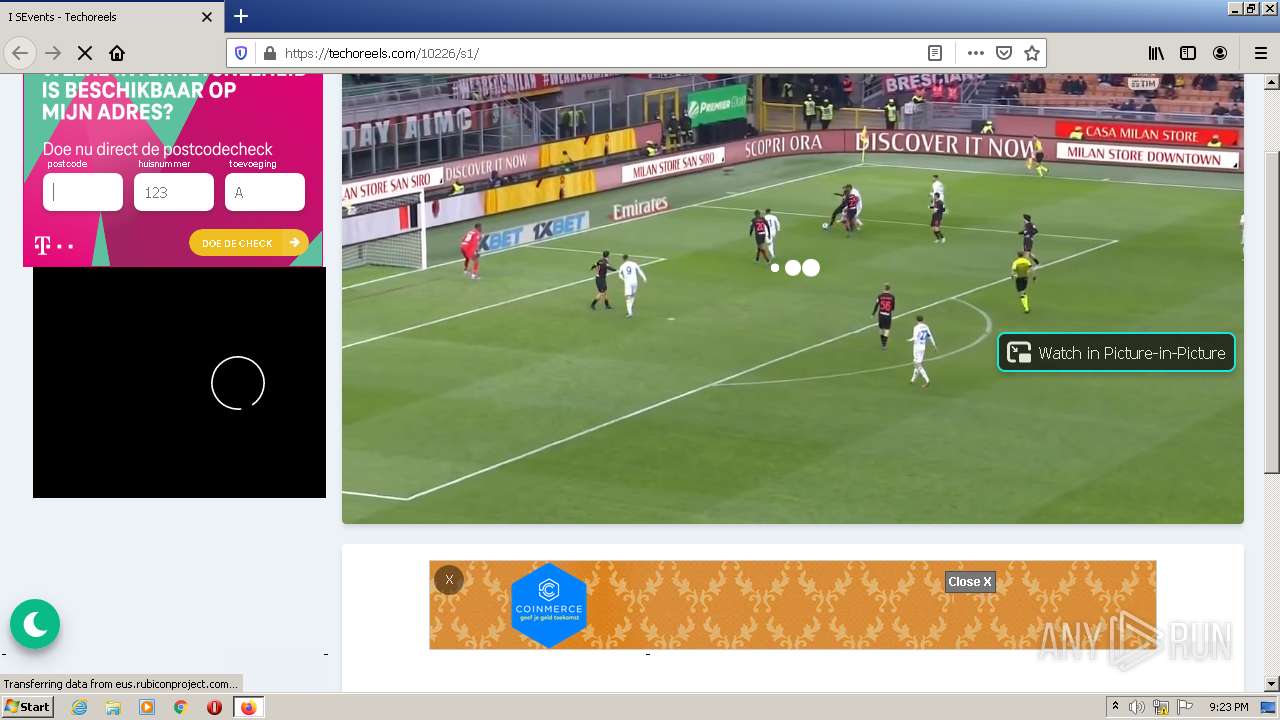Screen dimensions: 1280x720
Task: Click the postcode input field
Action: (83, 192)
